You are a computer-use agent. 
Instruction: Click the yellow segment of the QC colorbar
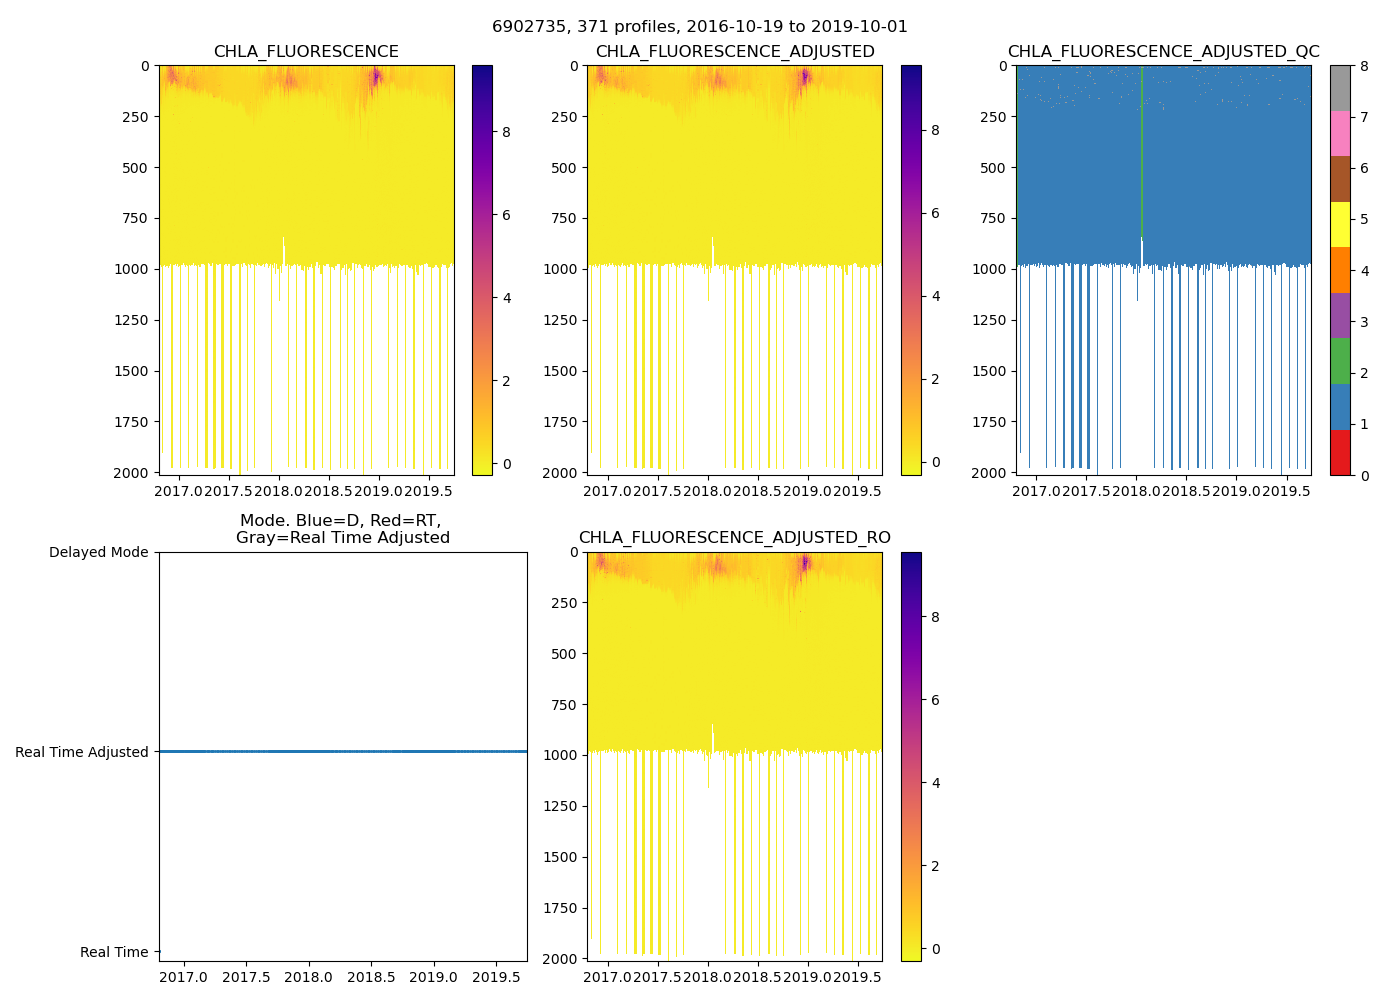point(1340,224)
